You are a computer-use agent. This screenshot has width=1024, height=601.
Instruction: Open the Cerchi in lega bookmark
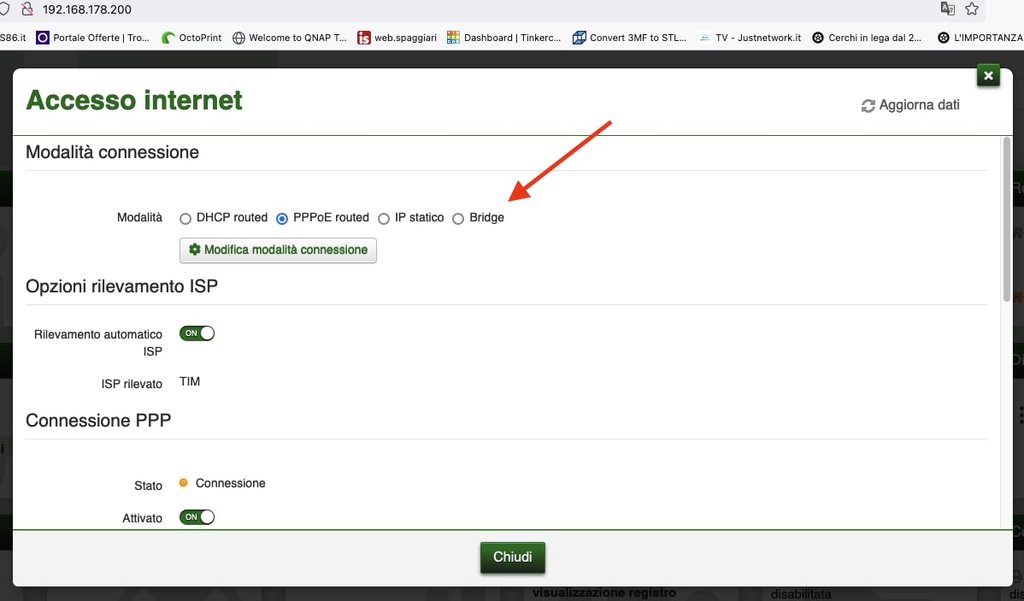[867, 38]
